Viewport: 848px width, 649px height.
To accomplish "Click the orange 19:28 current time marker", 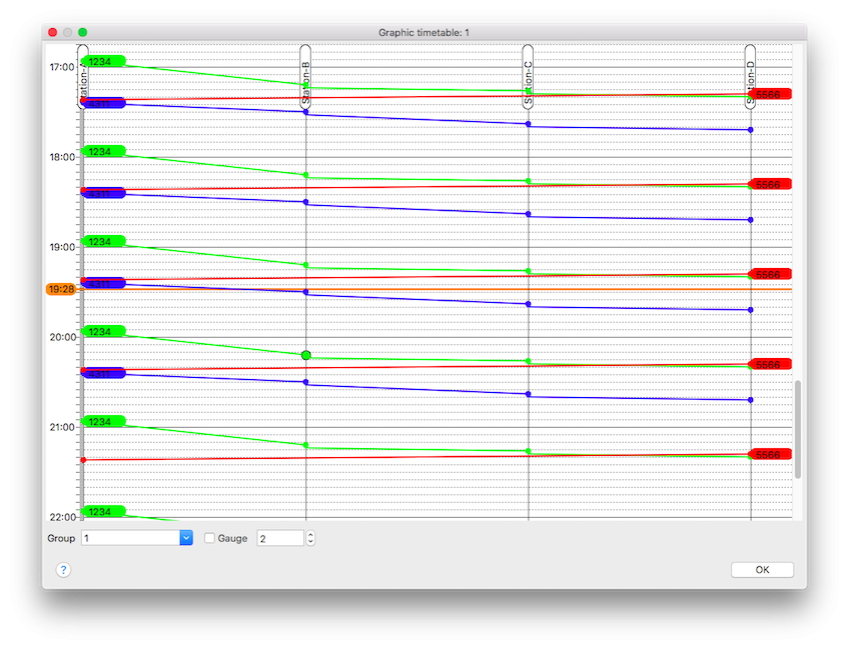I will [61, 289].
